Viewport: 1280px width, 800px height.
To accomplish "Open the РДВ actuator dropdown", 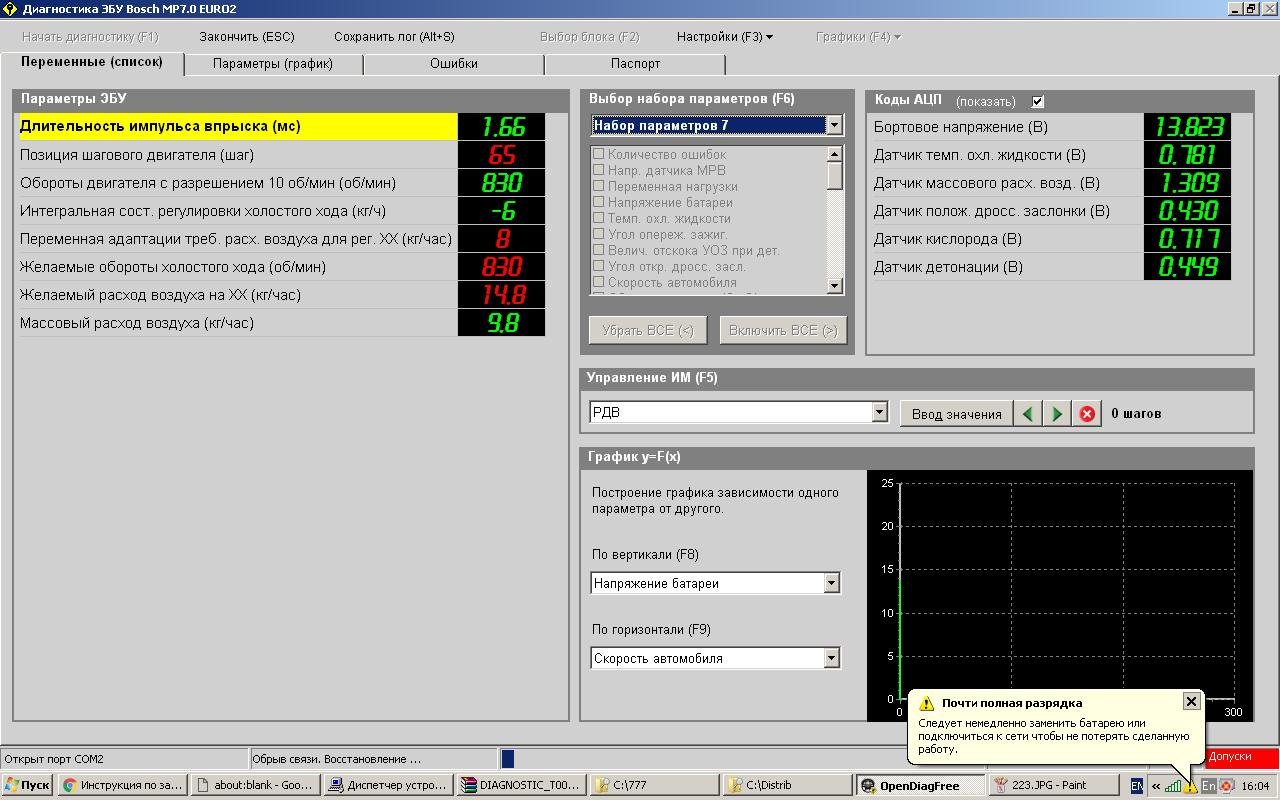I will pyautogui.click(x=879, y=412).
